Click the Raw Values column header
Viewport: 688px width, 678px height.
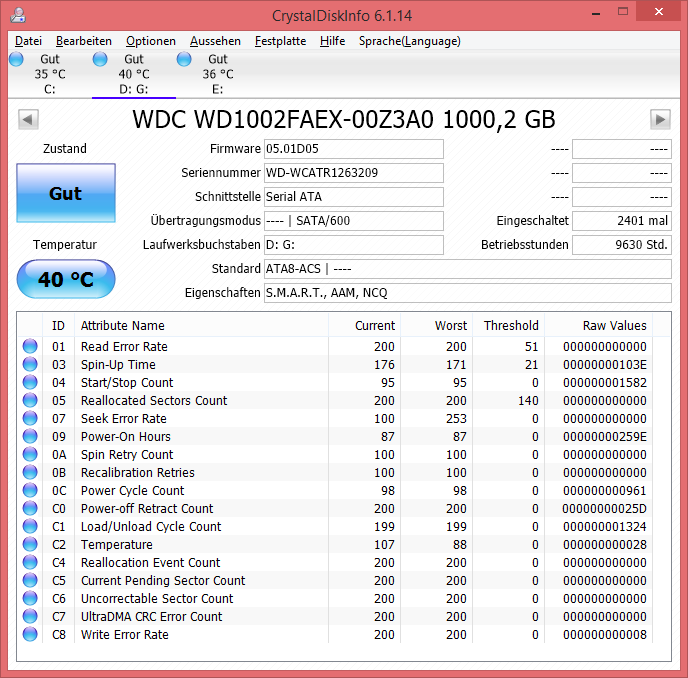(x=598, y=326)
